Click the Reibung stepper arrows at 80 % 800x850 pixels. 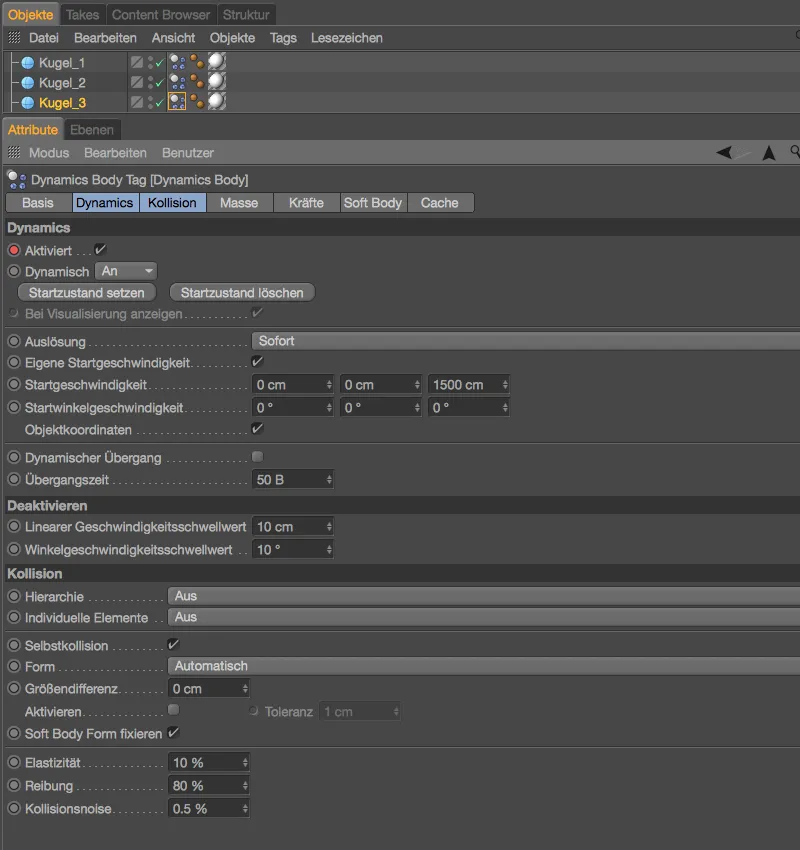coord(244,786)
